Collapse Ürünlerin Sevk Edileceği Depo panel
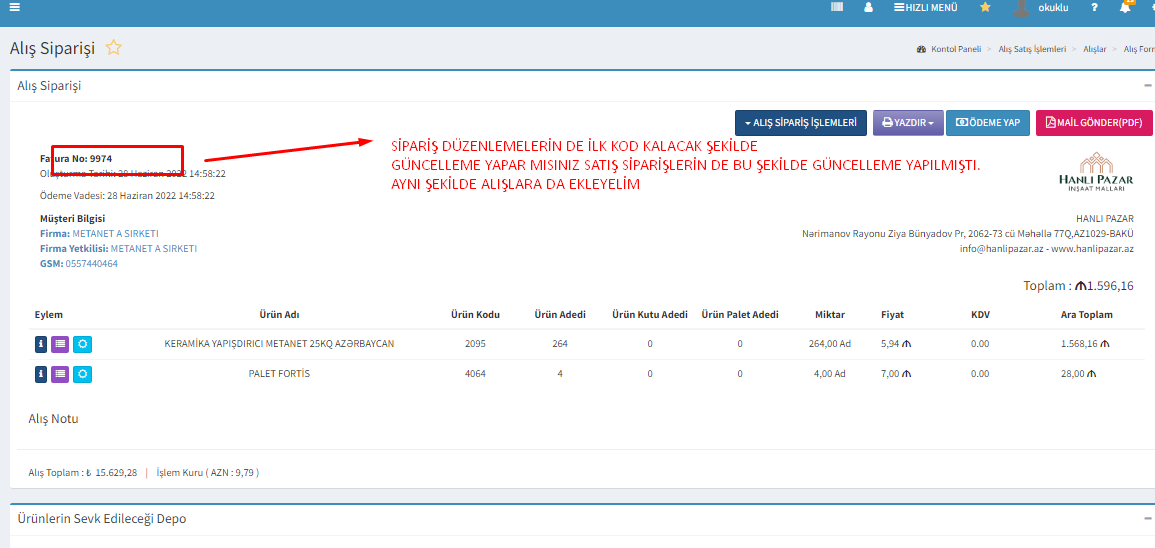 [1147, 519]
